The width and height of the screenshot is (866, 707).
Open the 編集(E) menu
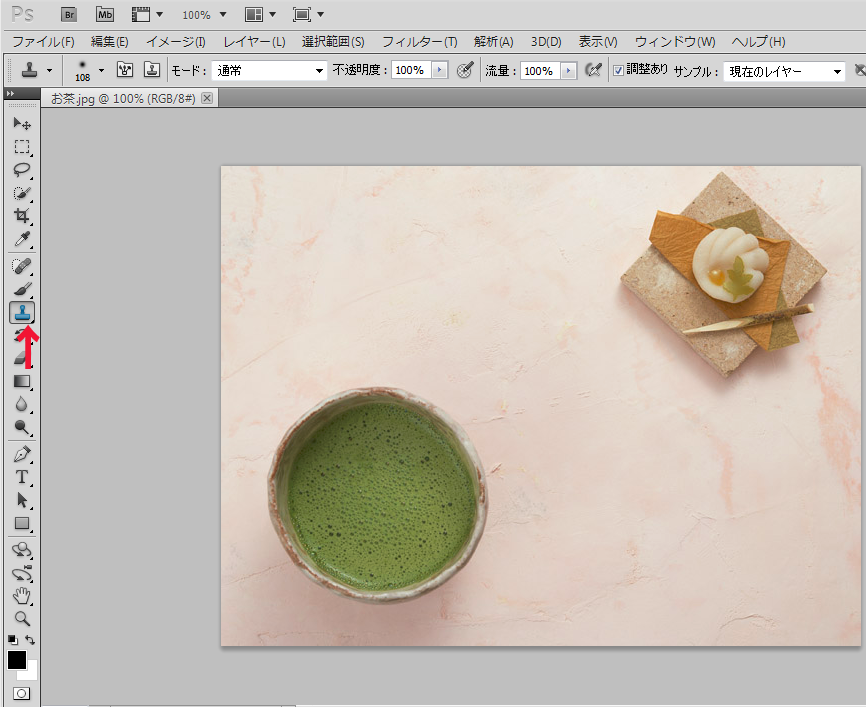point(109,42)
